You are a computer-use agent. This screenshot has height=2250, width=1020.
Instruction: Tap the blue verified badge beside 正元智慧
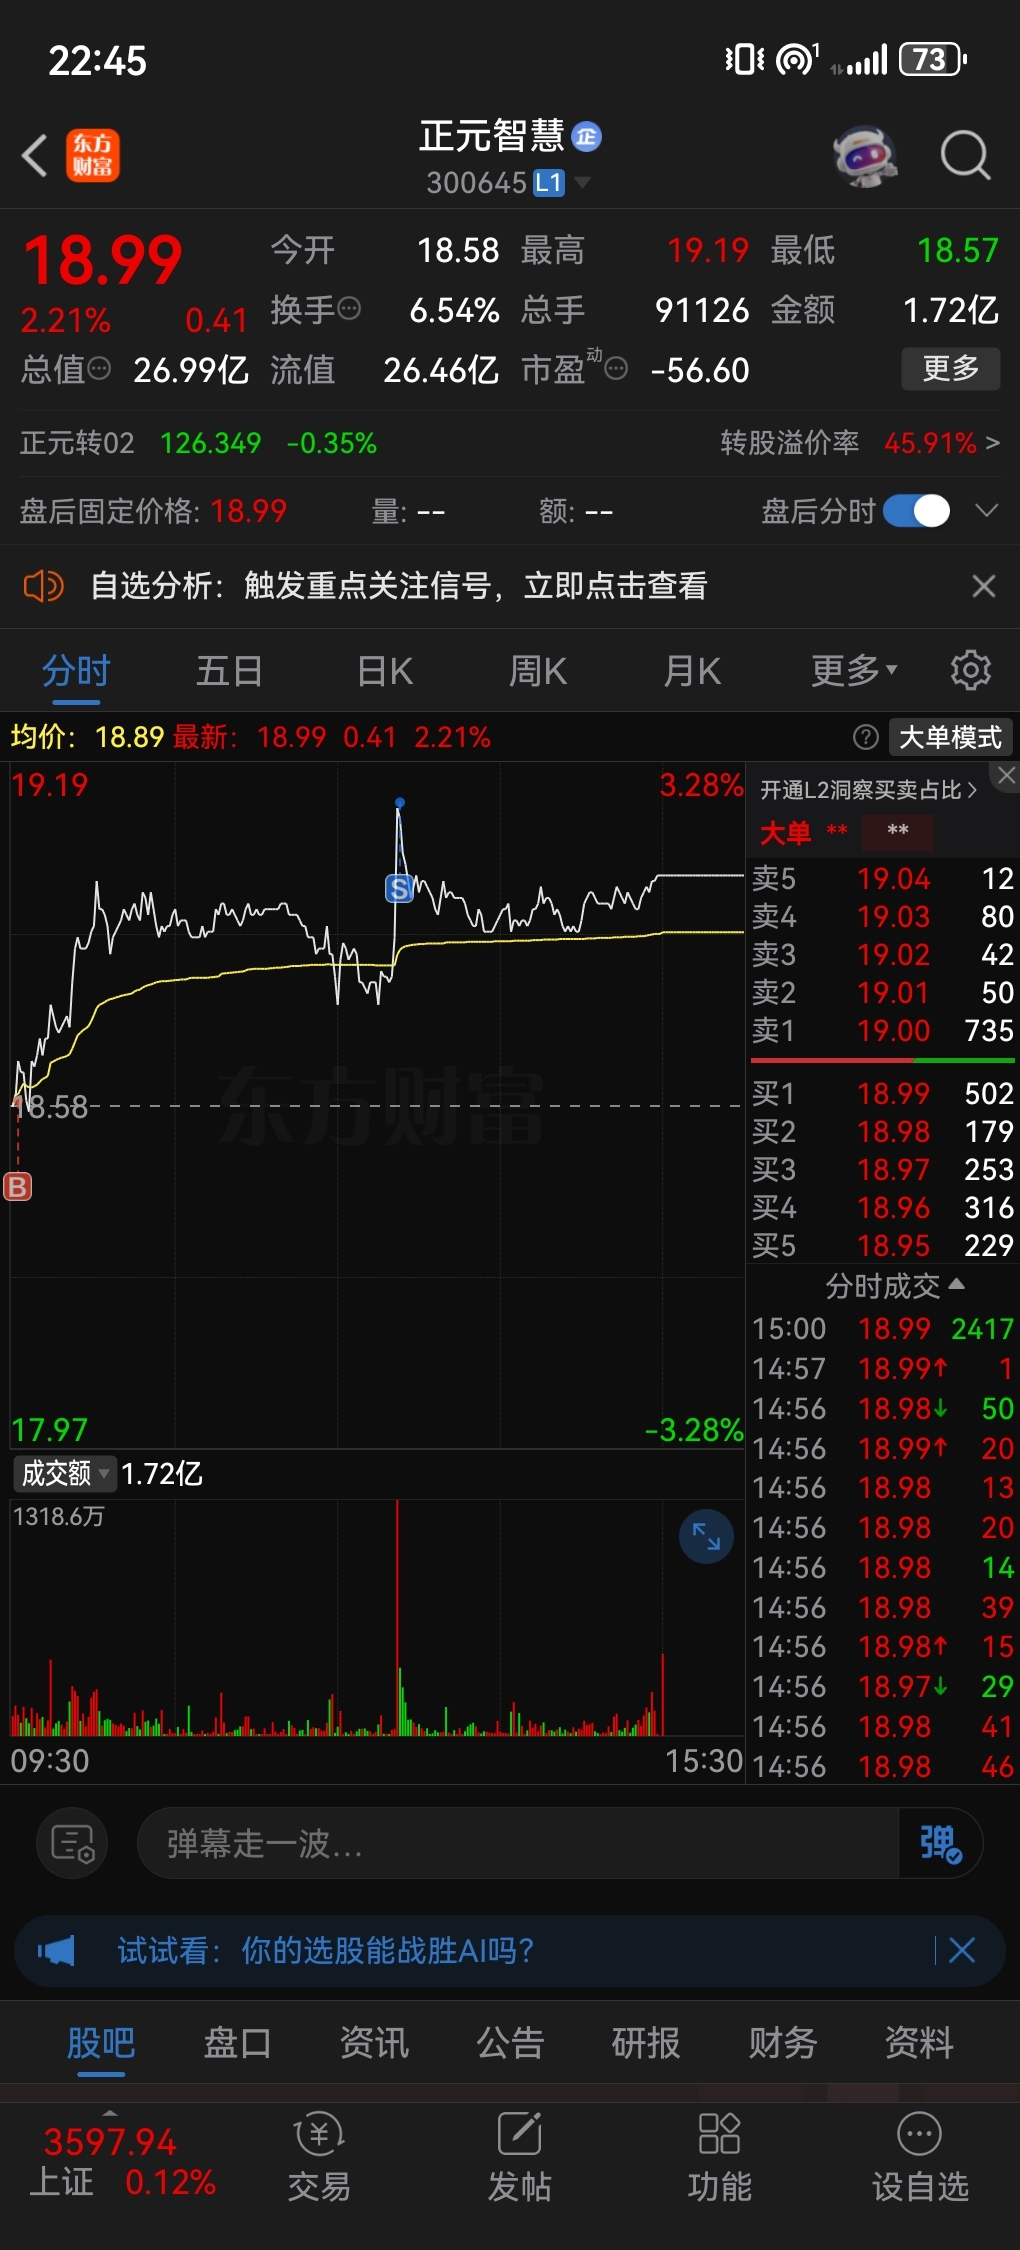[587, 136]
